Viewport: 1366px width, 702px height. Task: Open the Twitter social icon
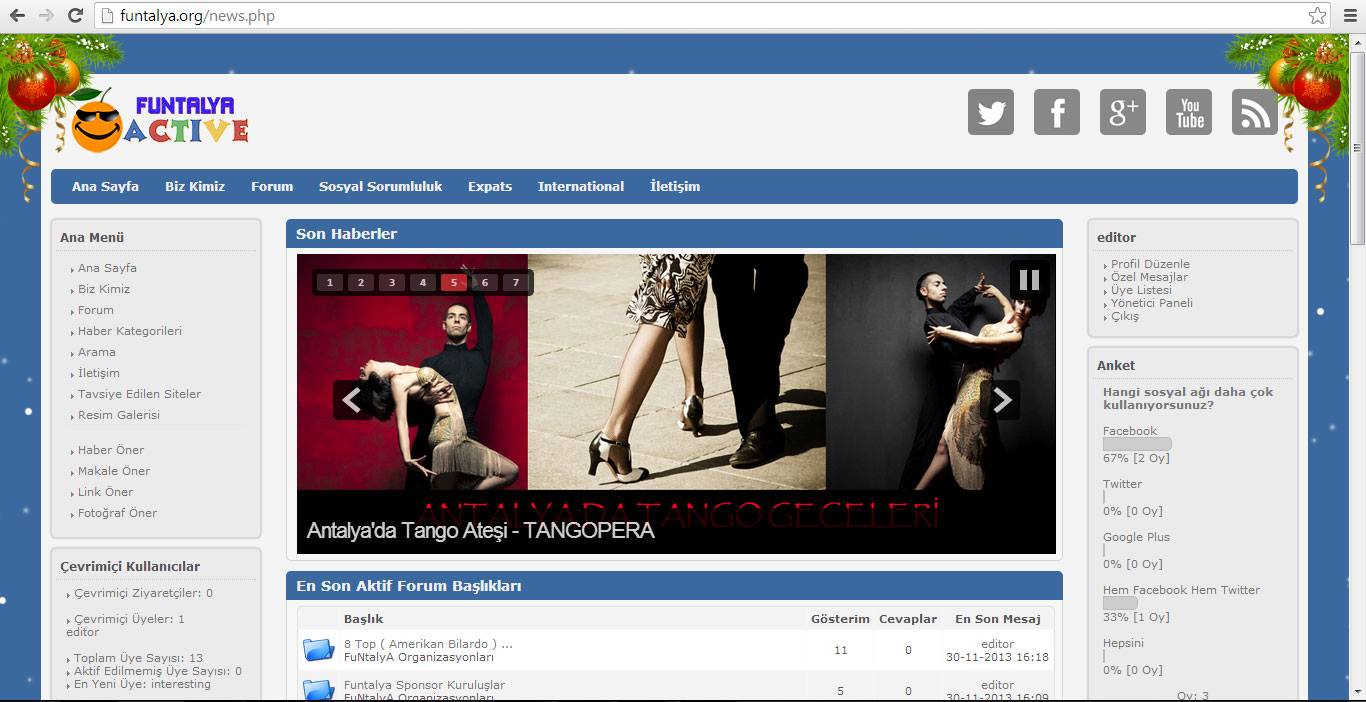[x=990, y=112]
